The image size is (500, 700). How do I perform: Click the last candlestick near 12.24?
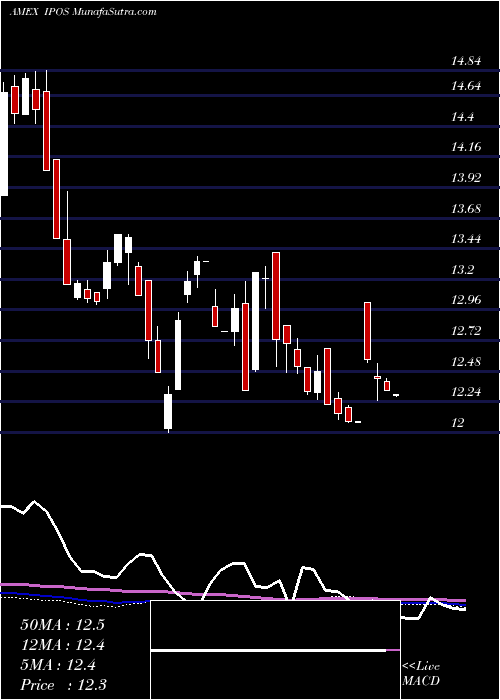tap(396, 395)
